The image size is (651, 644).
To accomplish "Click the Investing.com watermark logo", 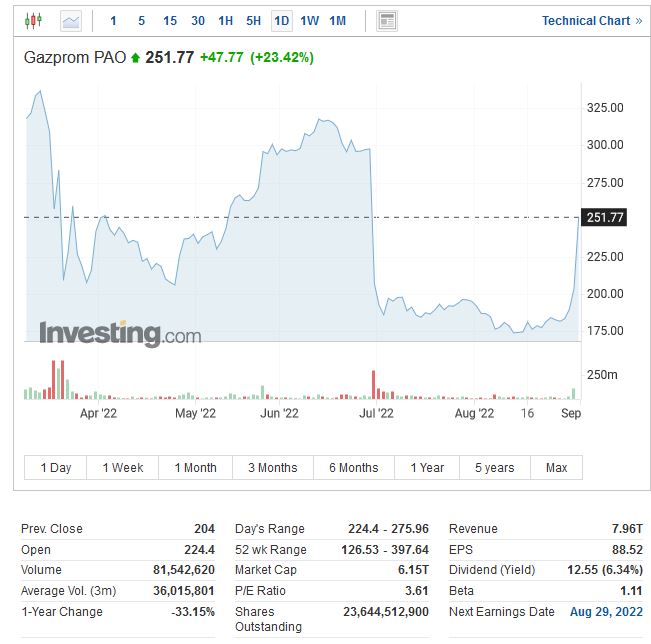I will (x=120, y=333).
